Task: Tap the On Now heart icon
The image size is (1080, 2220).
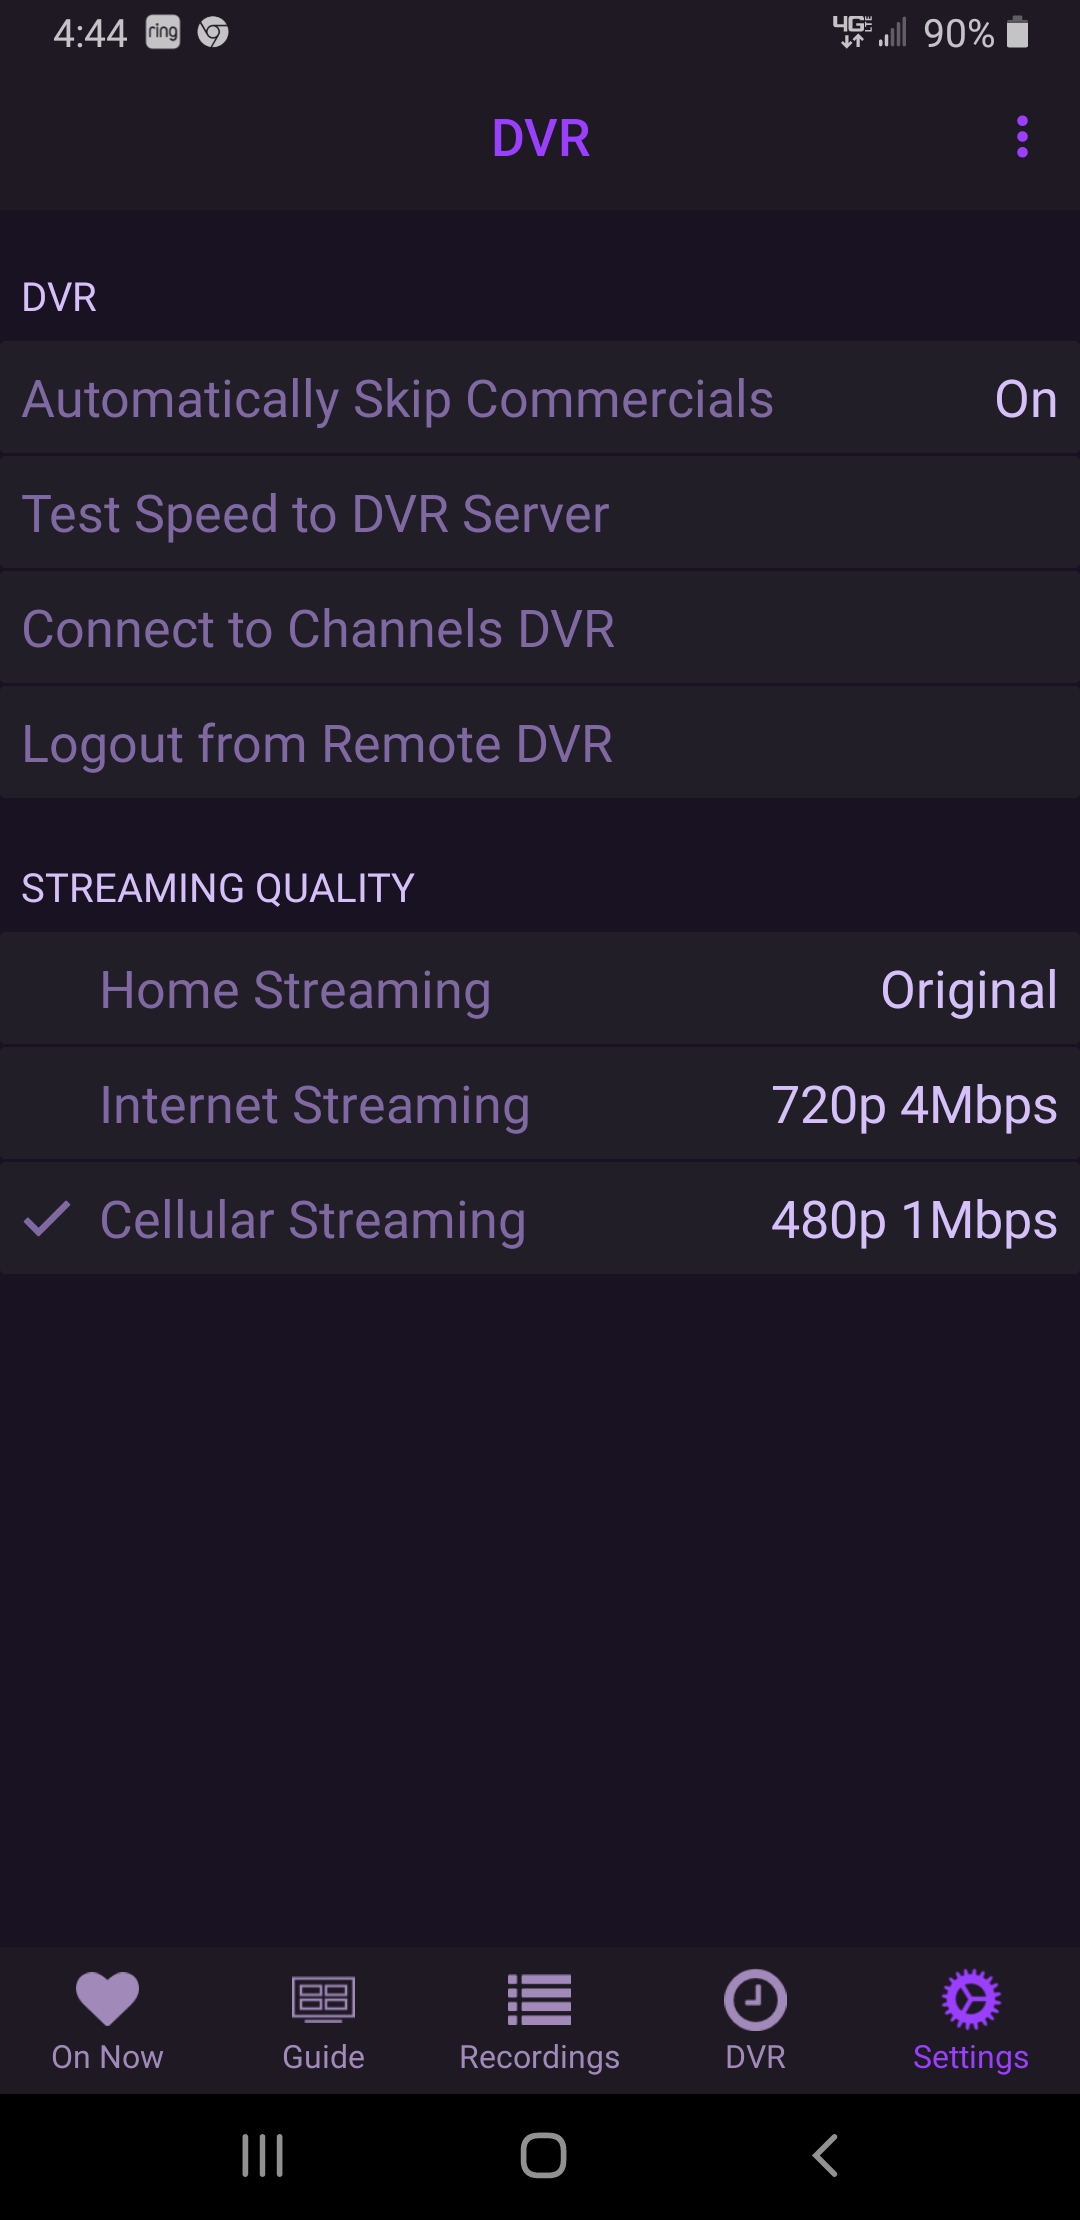Action: tap(107, 1997)
